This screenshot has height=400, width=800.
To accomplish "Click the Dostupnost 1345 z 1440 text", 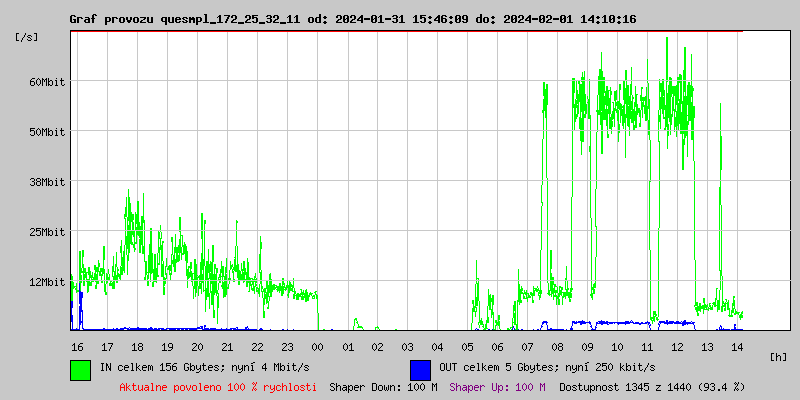I will click(651, 387).
